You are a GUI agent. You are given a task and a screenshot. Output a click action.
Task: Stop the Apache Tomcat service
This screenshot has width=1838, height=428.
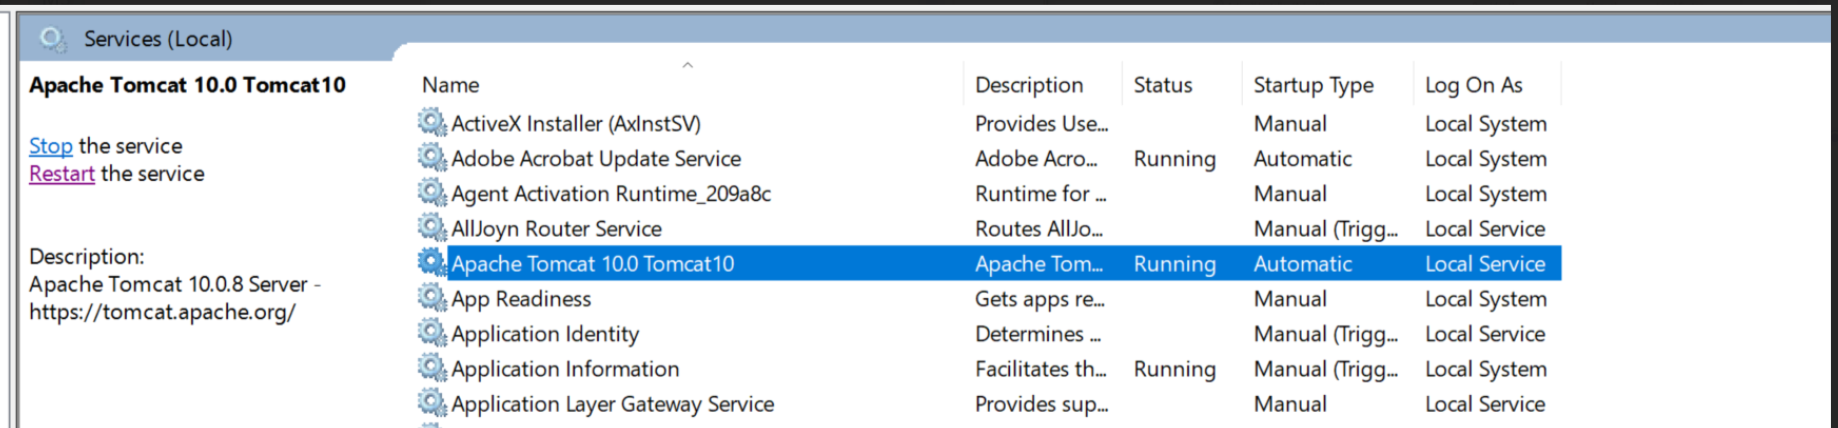point(50,146)
